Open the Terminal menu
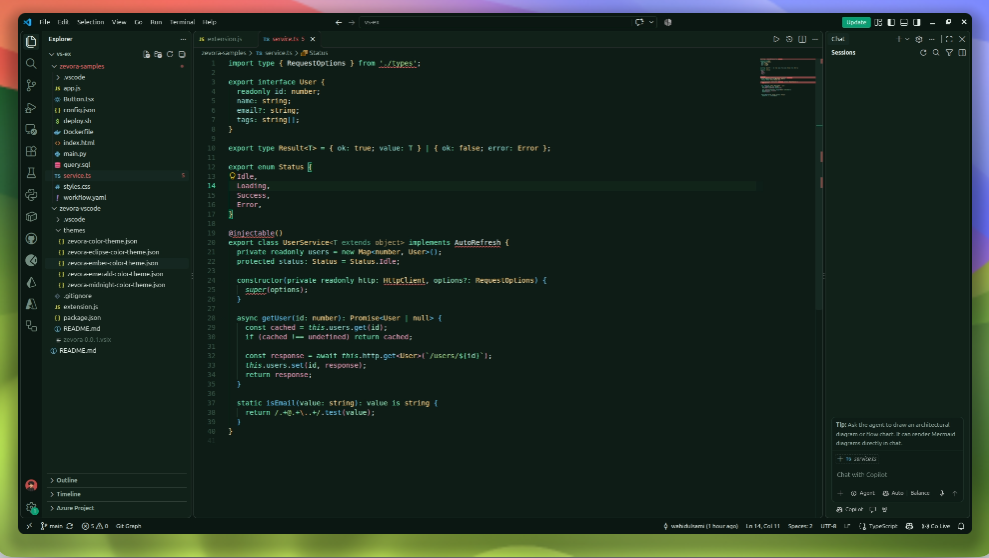Screen dimensions: 989x558 coord(182,22)
